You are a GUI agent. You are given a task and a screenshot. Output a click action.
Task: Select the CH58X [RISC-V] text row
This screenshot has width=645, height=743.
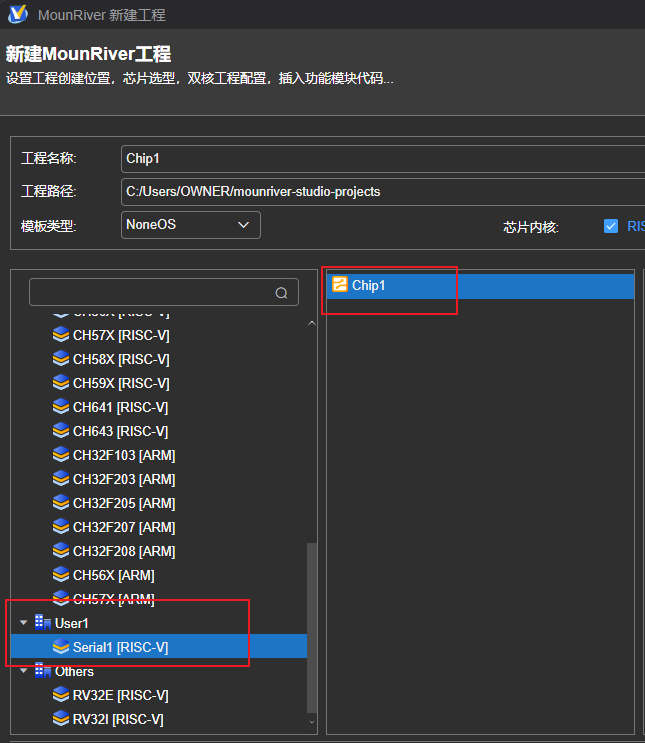click(121, 360)
